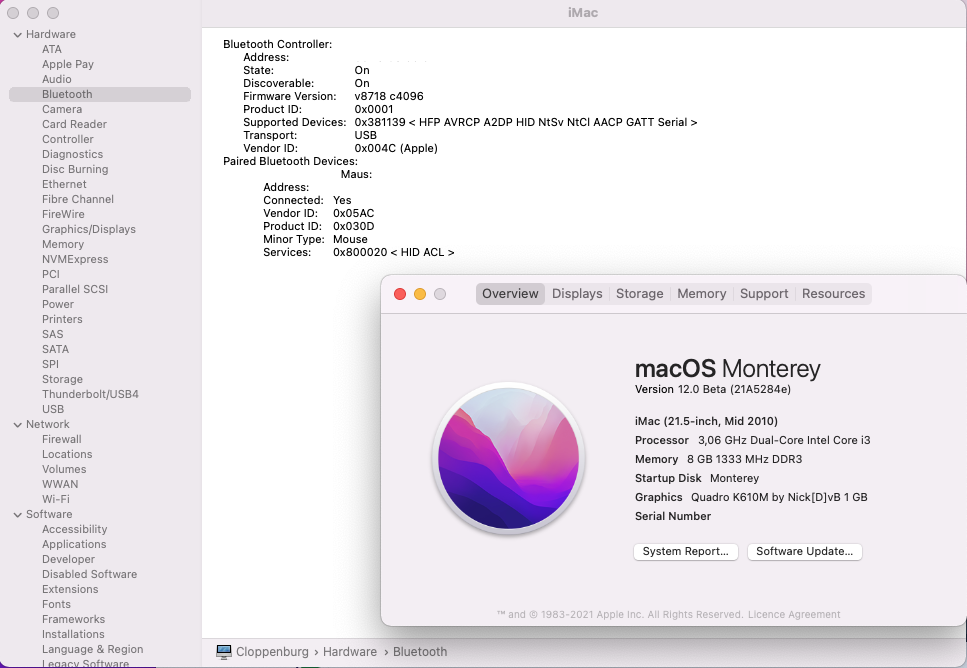Switch to the Resources tab
This screenshot has width=967, height=668.
[x=833, y=294]
